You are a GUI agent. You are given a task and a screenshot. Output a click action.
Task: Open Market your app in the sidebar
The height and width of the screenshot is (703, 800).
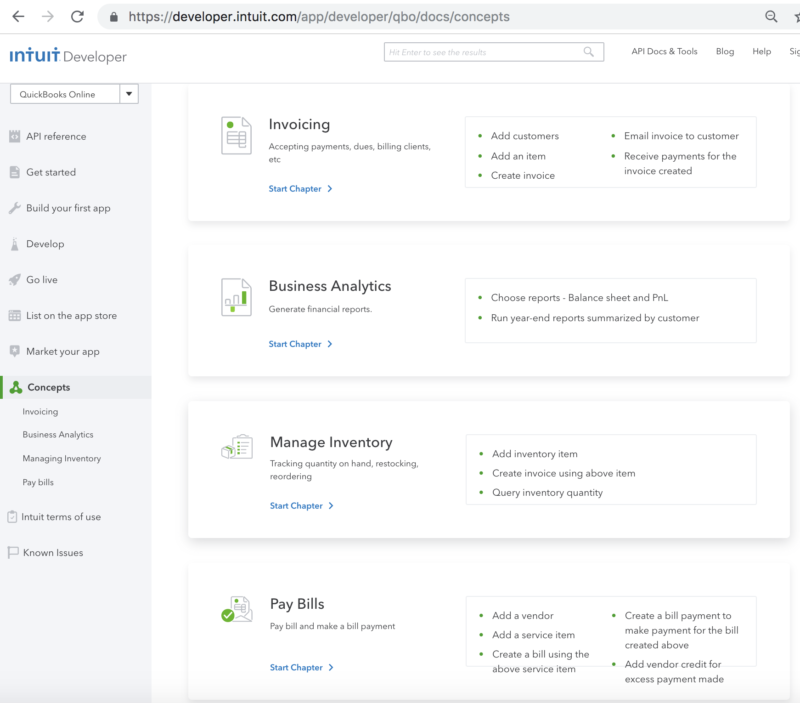coord(63,352)
